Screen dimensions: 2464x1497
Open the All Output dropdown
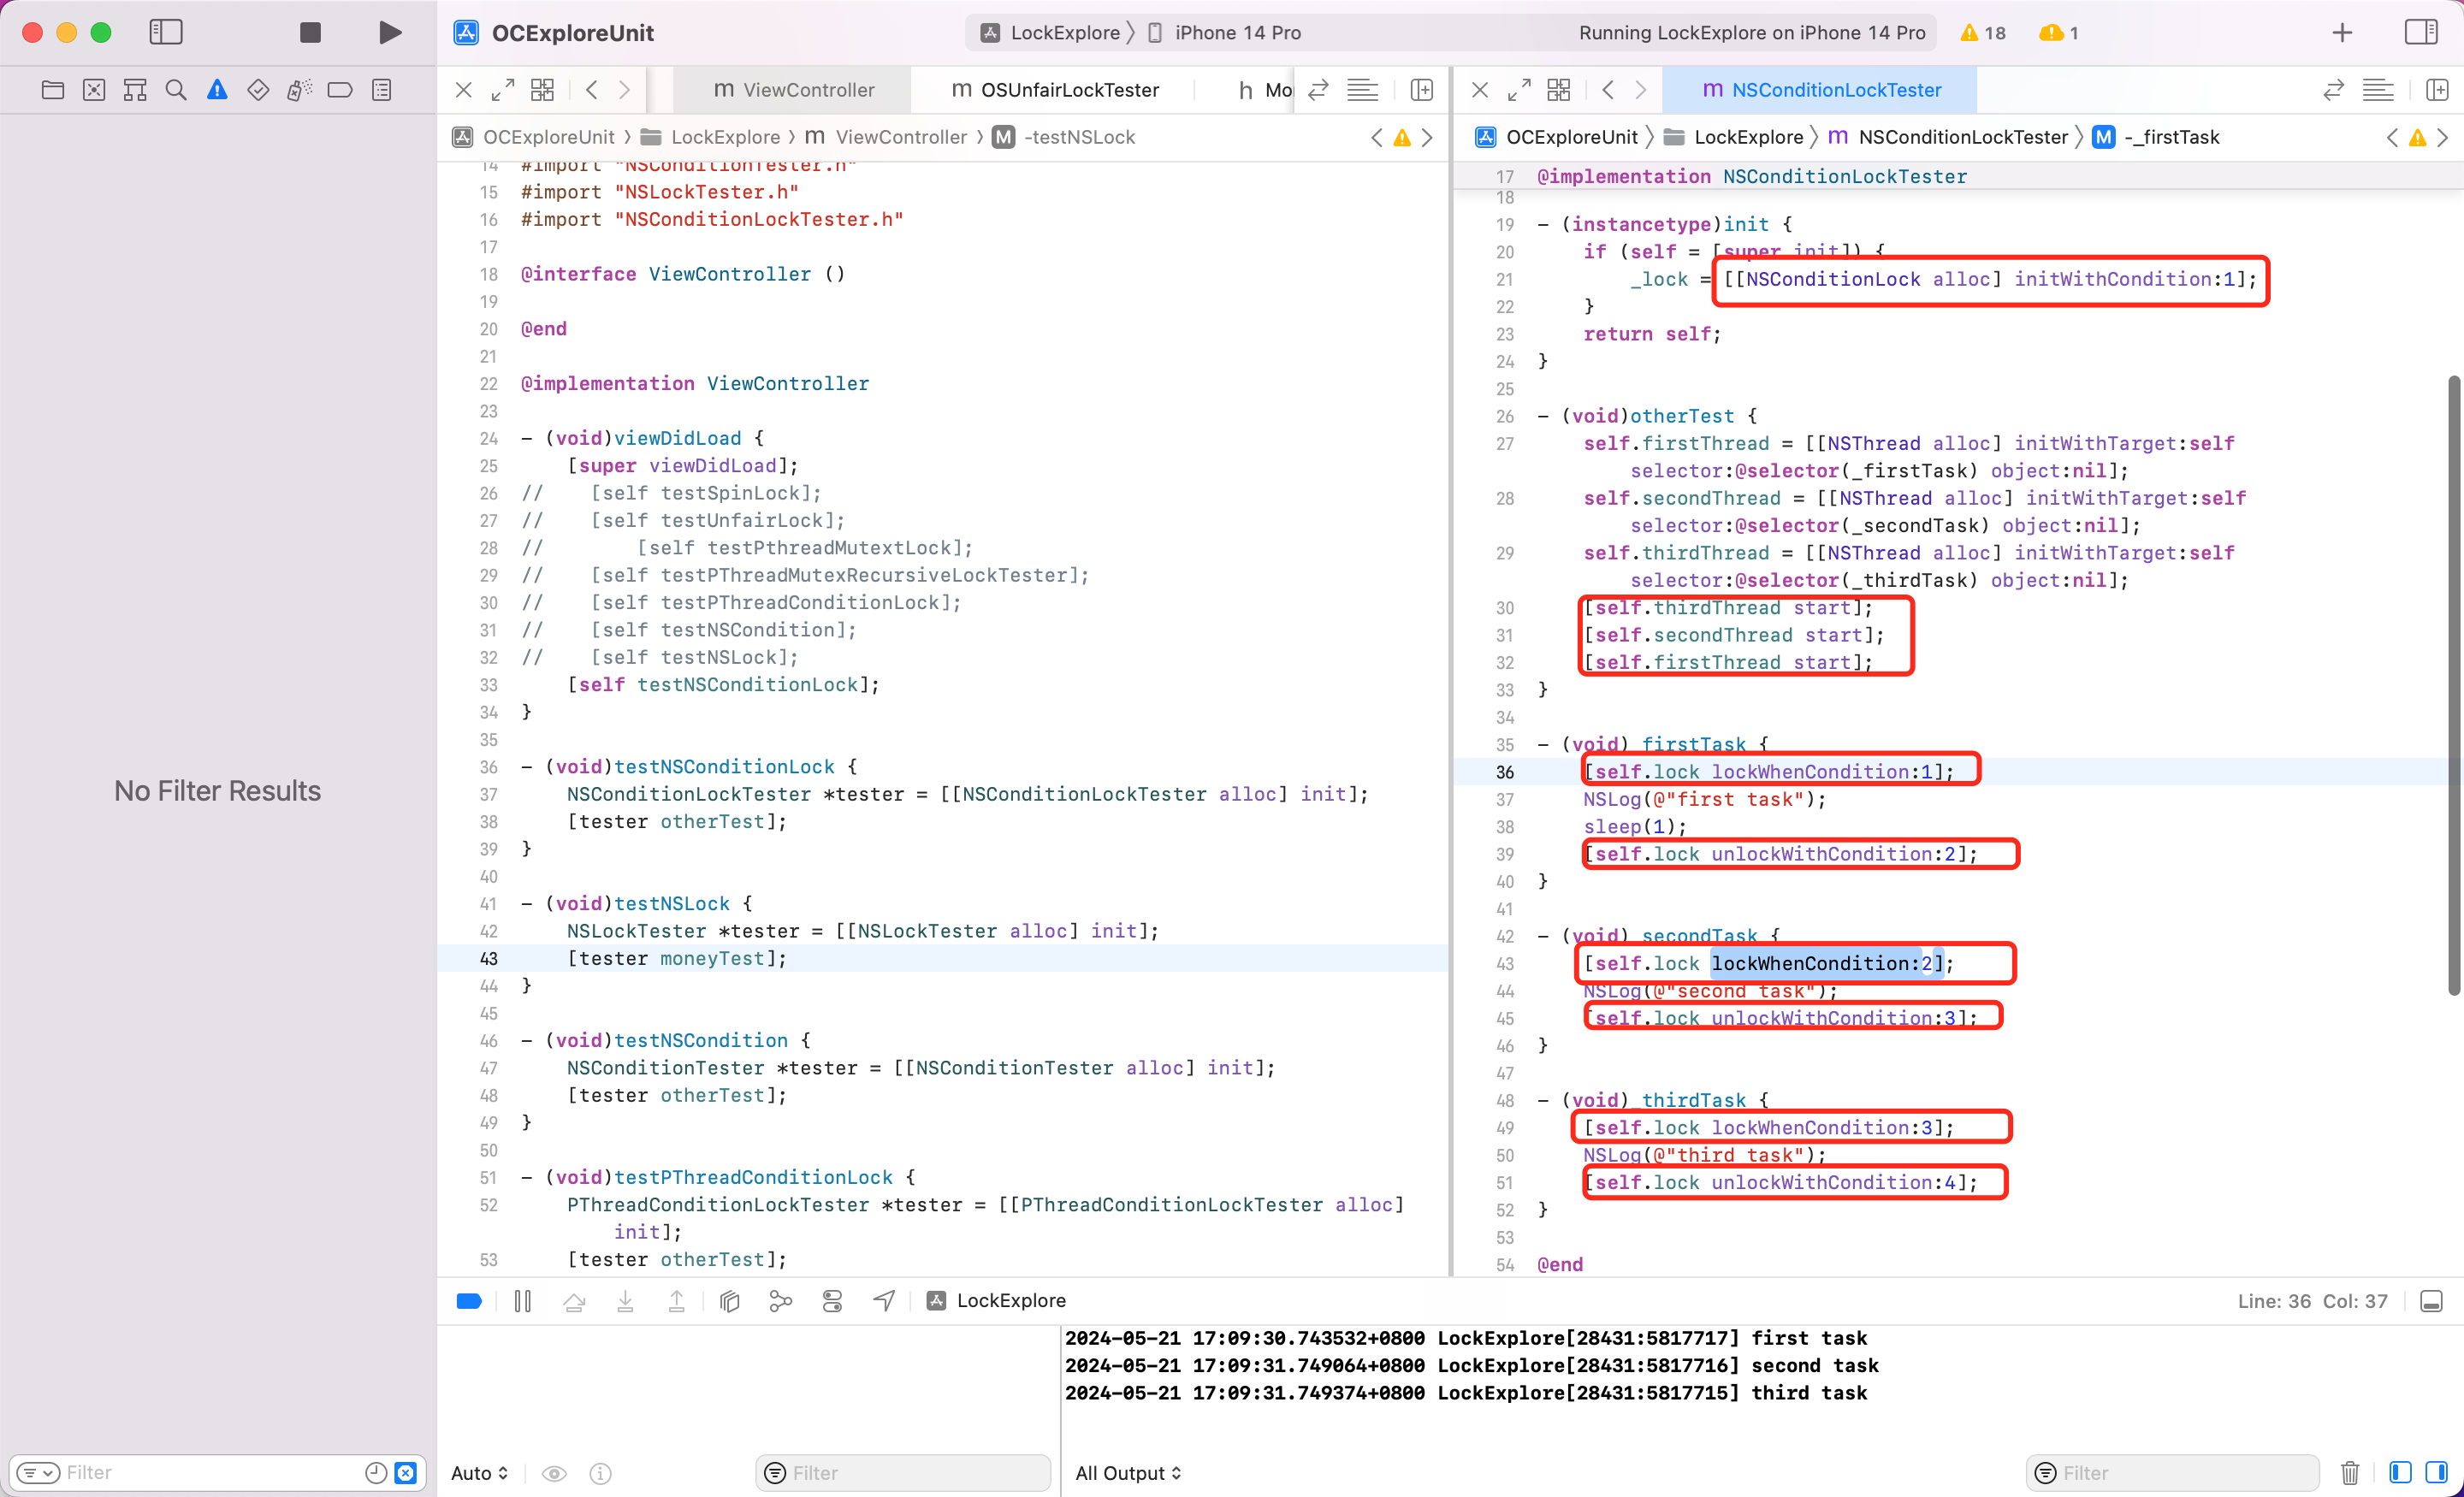(x=1128, y=1472)
